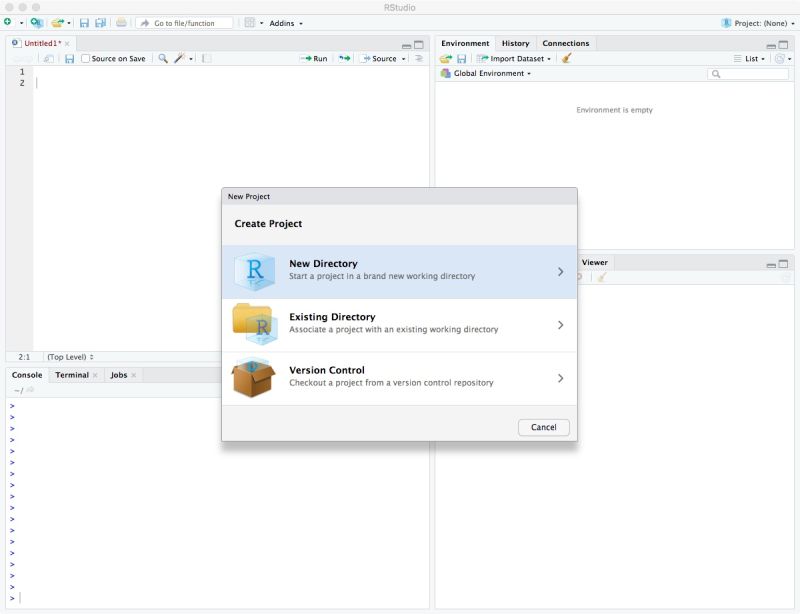The image size is (800, 614).
Task: Click the Find/Replace magnifier icon
Action: 163,59
